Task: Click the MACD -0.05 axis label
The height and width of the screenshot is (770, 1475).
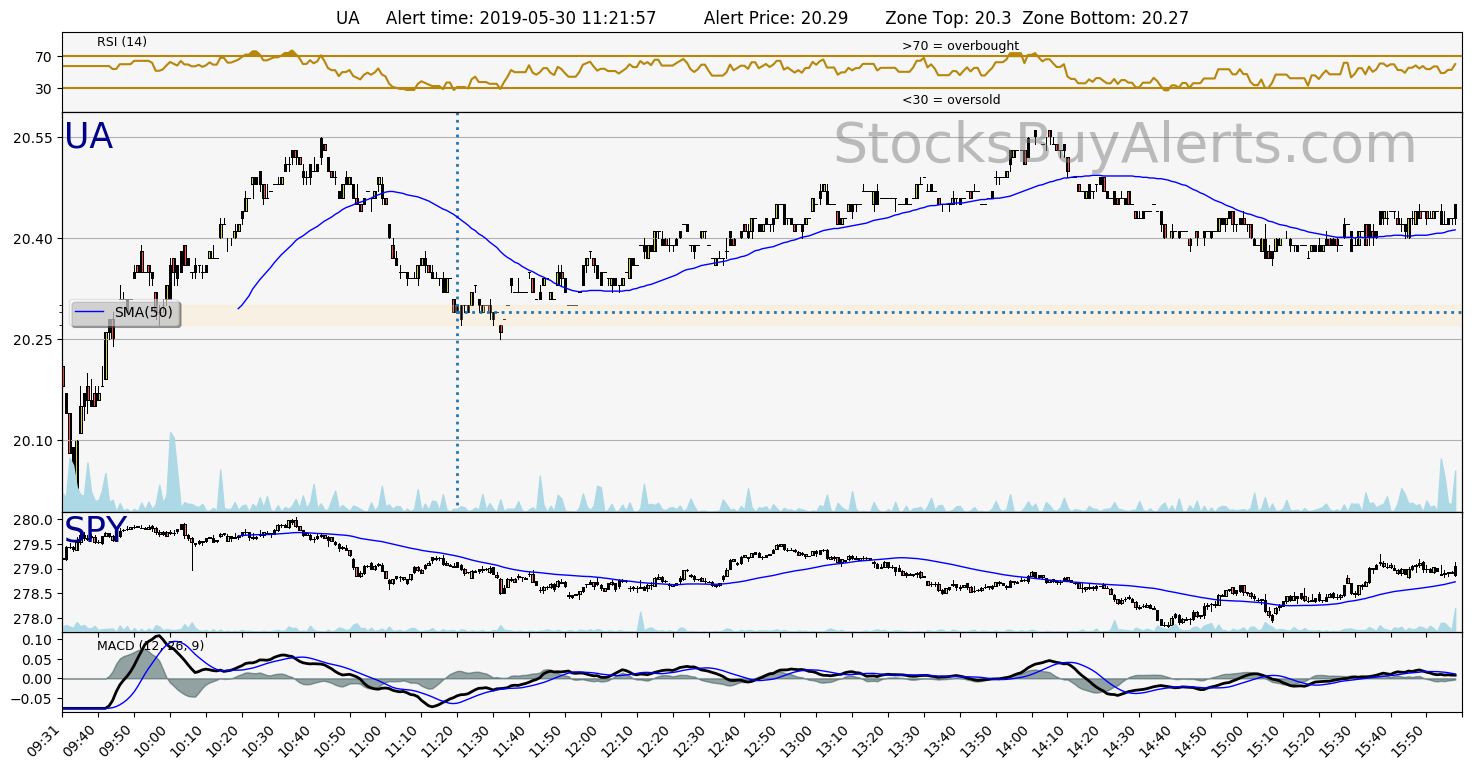Action: [32, 699]
